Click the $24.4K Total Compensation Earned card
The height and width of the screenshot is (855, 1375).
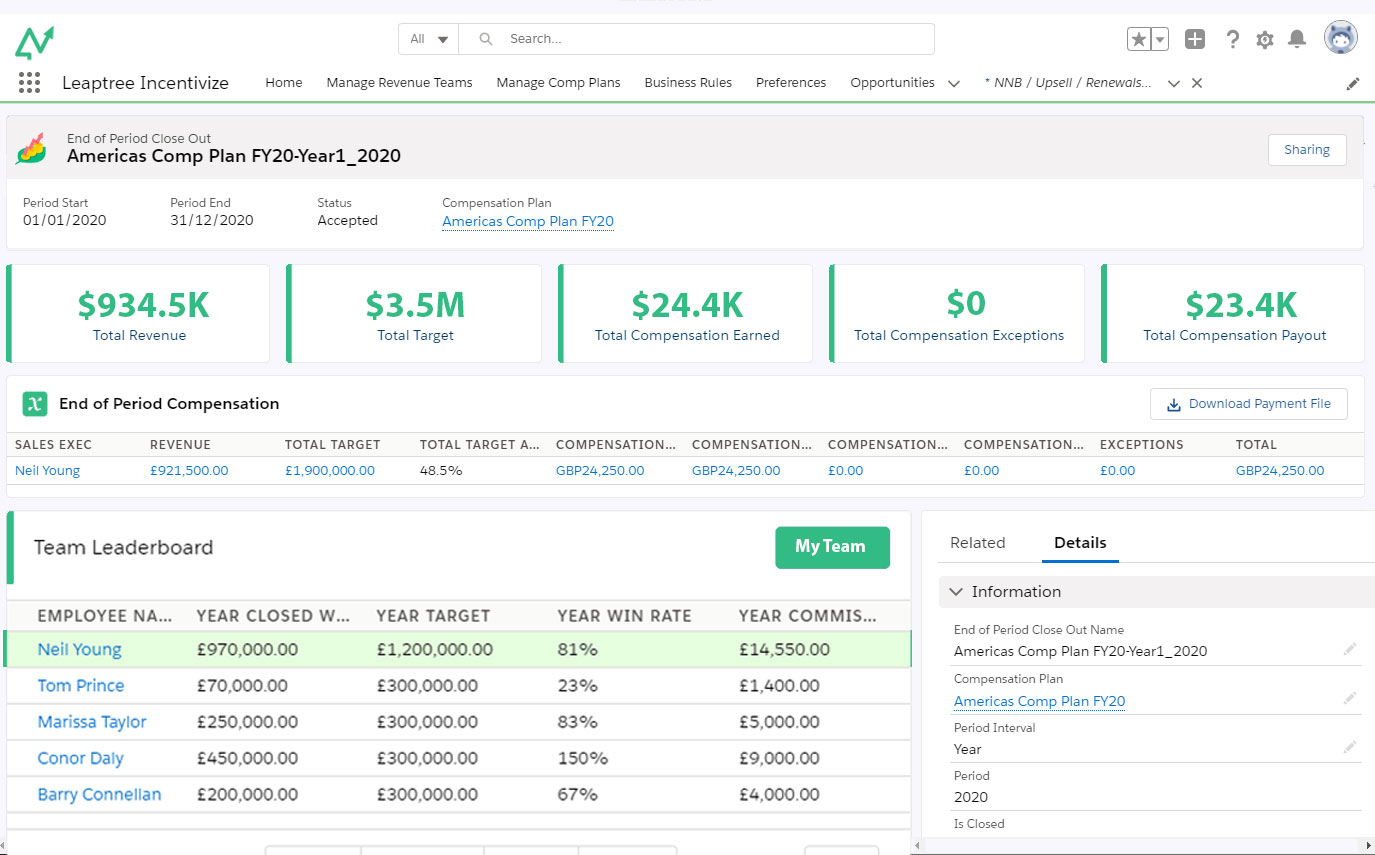(x=686, y=313)
